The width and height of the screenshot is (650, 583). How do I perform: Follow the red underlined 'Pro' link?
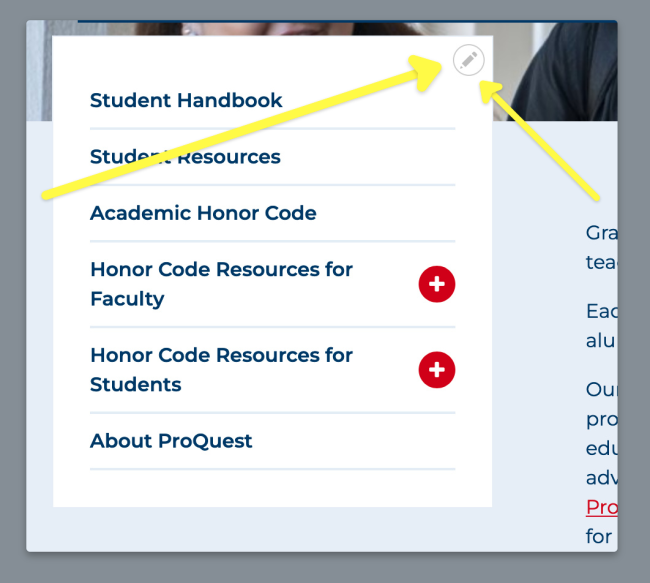(600, 507)
